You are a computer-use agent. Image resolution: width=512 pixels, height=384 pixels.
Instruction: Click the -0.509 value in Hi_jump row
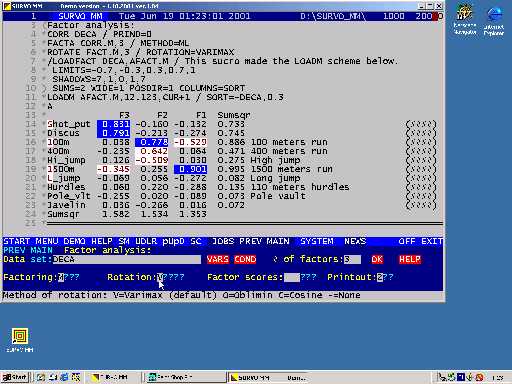[x=152, y=160]
